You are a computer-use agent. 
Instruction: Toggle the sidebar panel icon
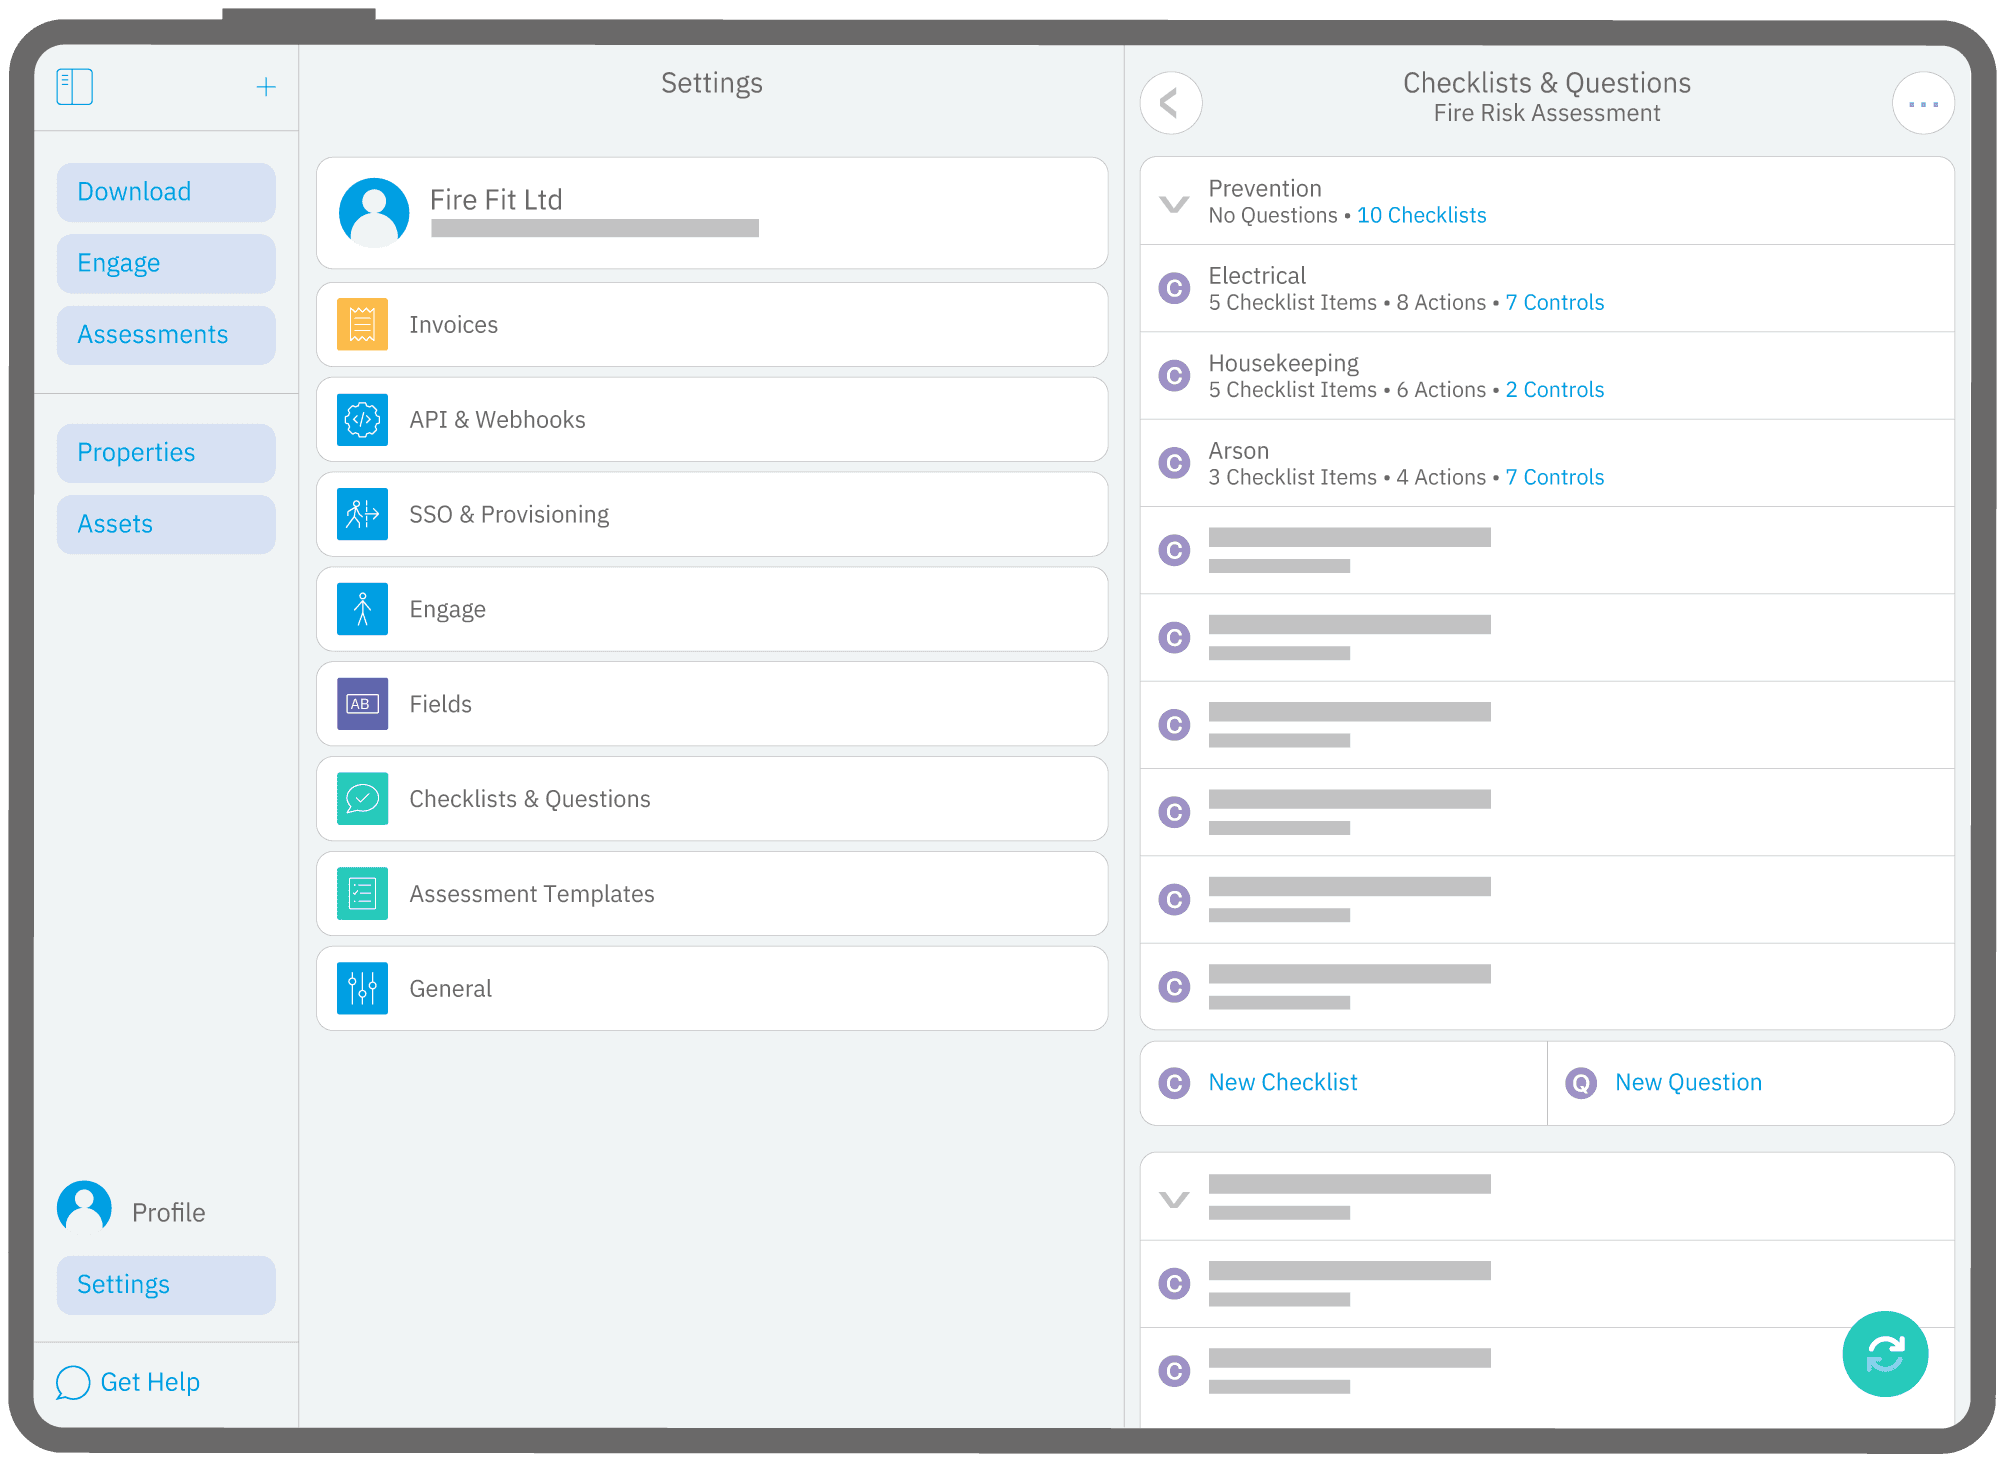click(75, 87)
